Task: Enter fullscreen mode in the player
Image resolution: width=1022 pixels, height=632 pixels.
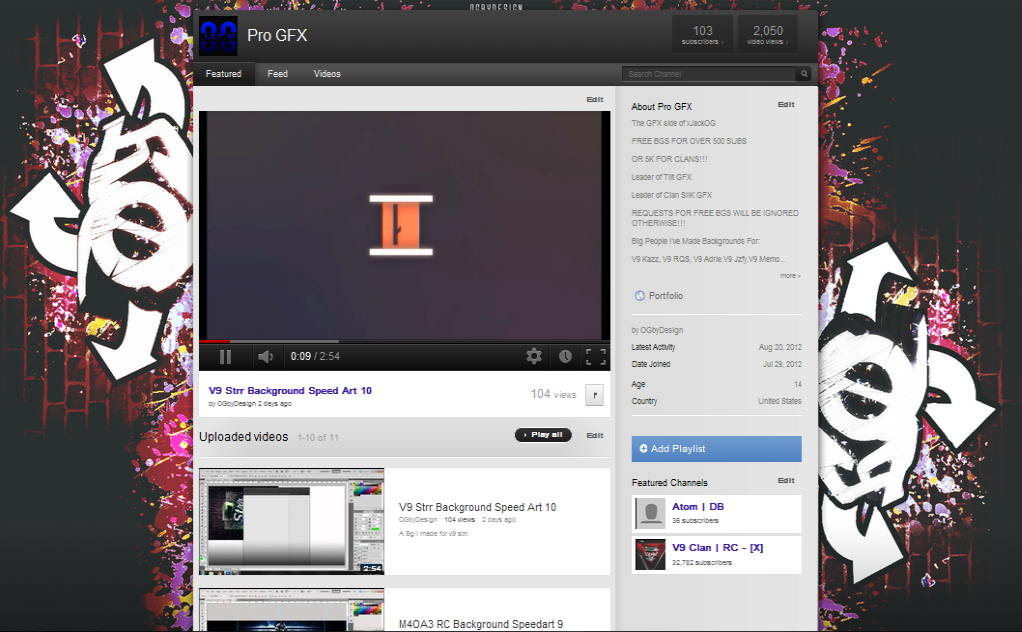Action: point(596,356)
